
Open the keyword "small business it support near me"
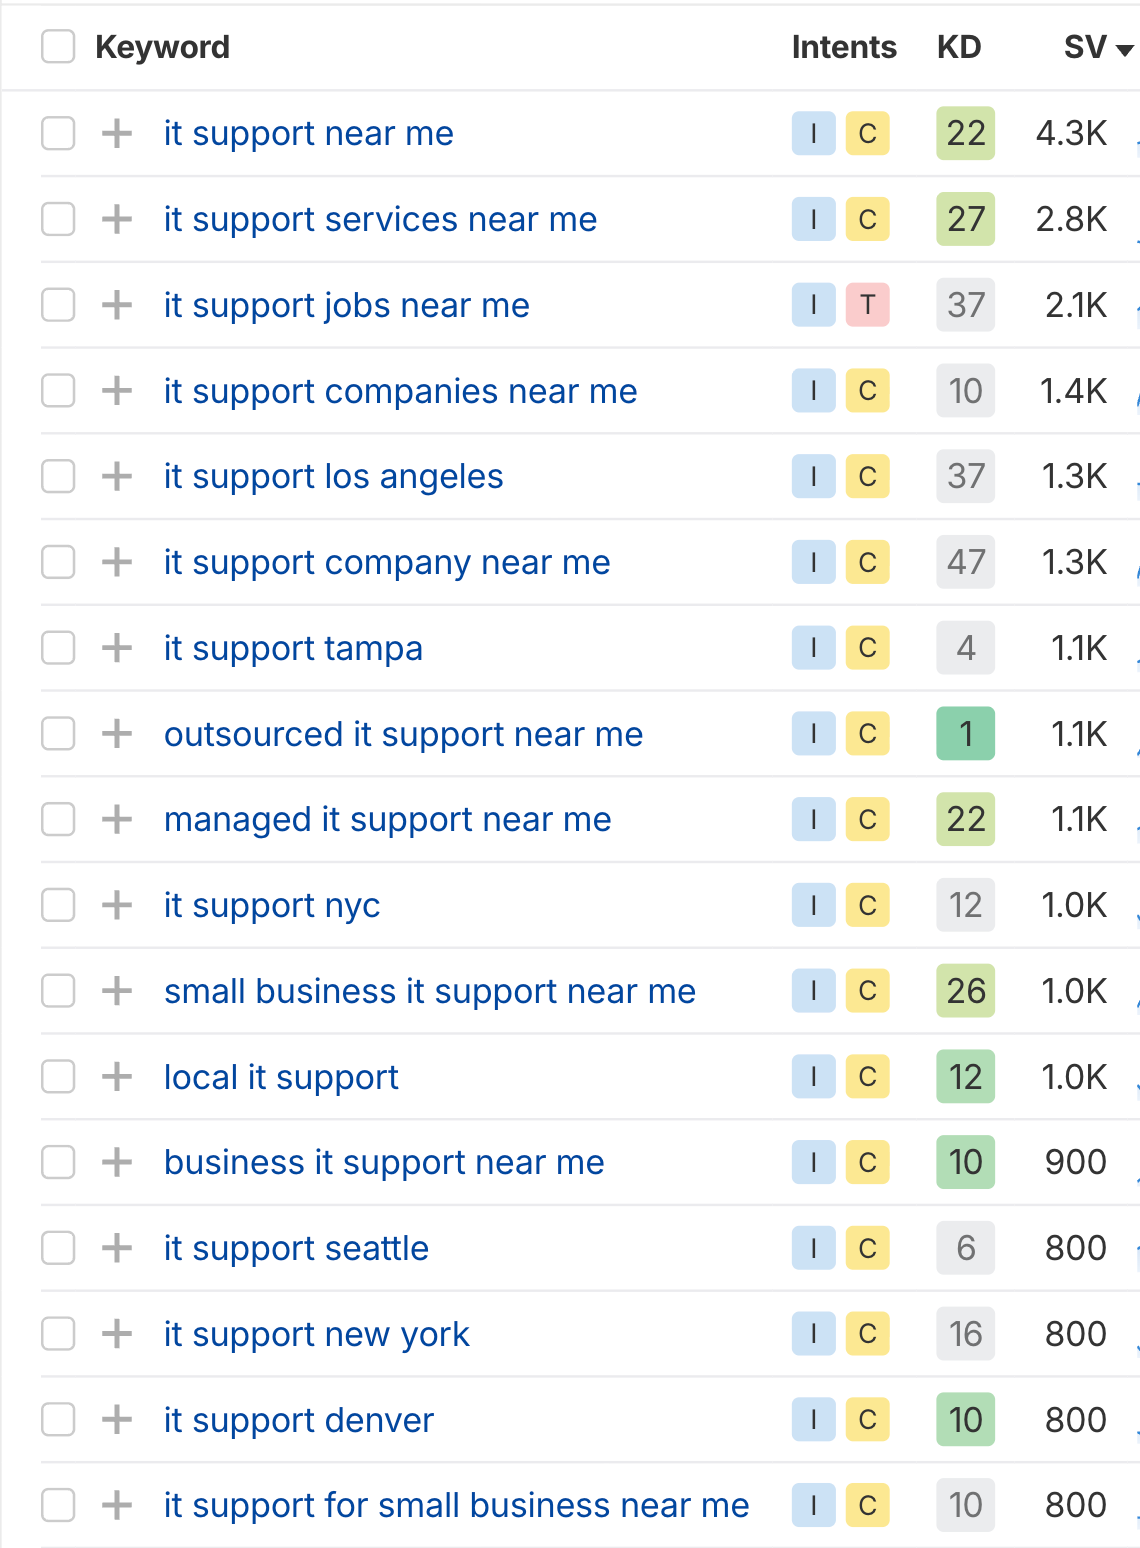pos(429,991)
